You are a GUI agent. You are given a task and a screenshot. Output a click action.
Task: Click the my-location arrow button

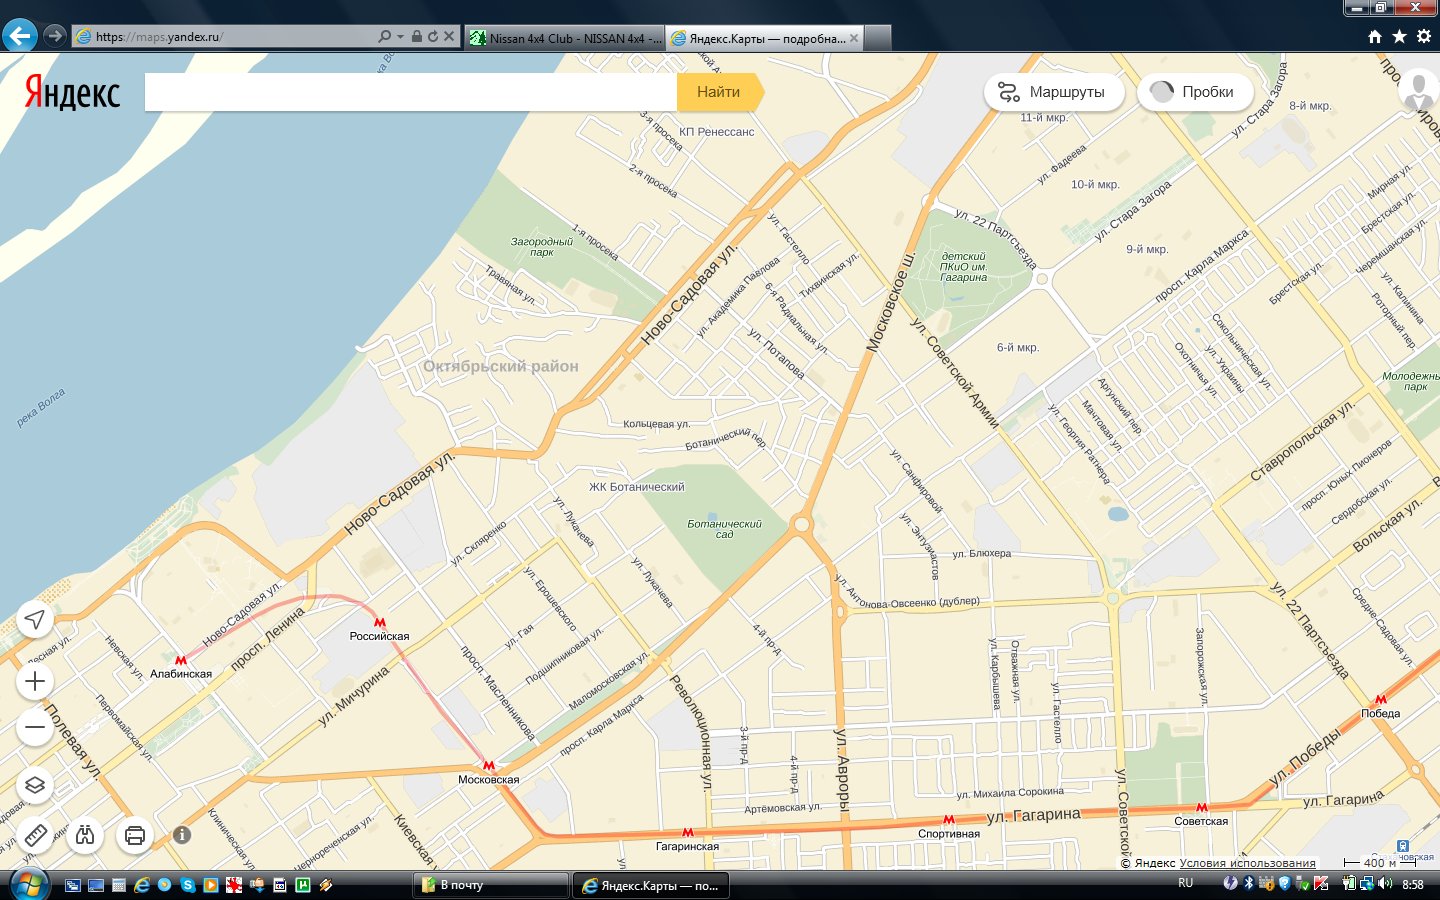pos(35,620)
